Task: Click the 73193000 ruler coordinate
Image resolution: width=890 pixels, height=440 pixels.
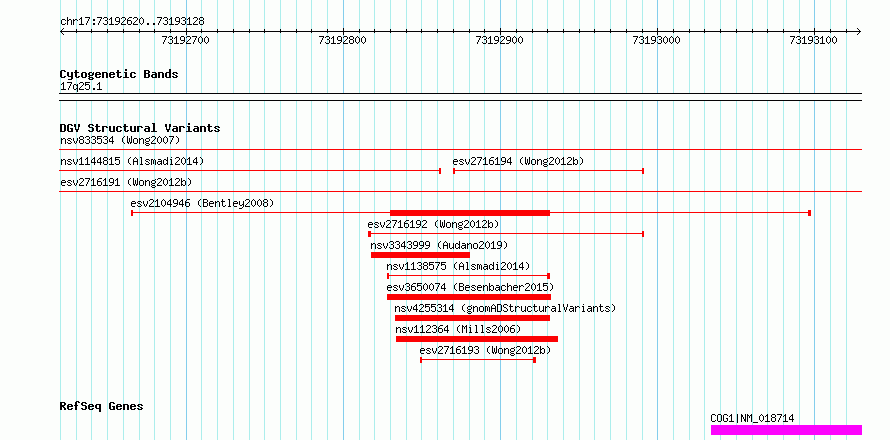Action: point(657,40)
